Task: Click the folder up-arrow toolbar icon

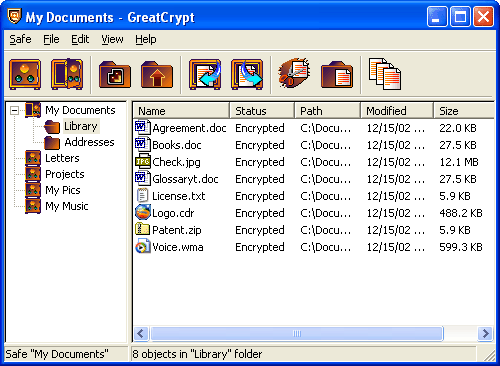Action: pyautogui.click(x=157, y=74)
